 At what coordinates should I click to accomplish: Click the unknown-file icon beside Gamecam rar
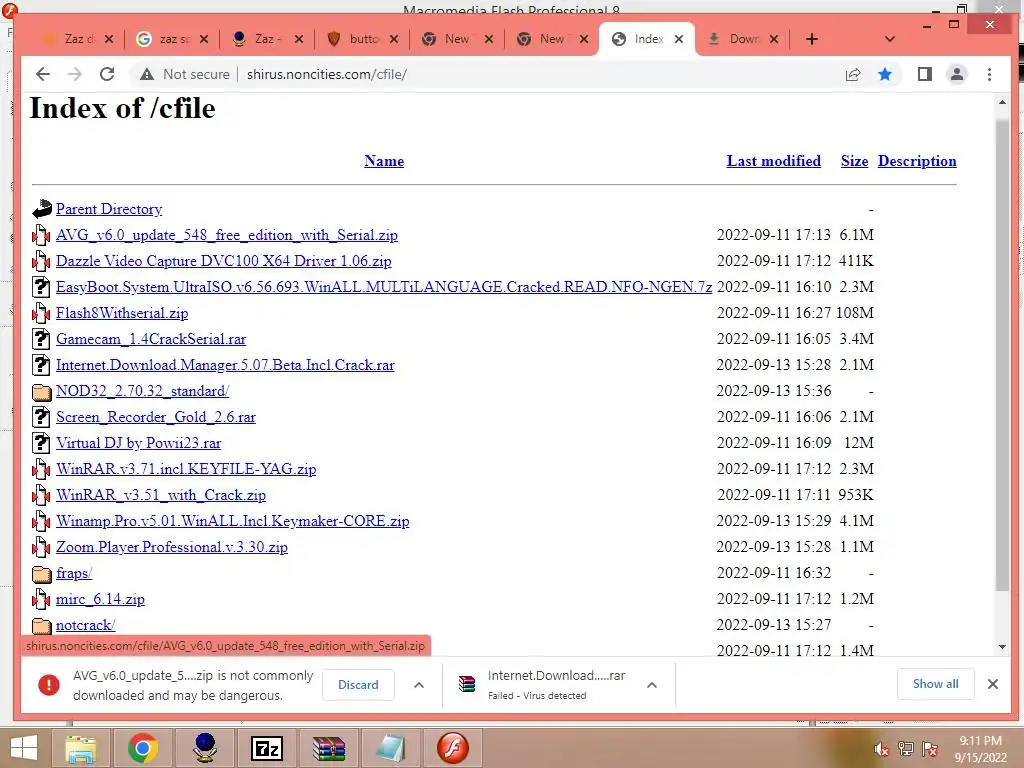coord(41,339)
